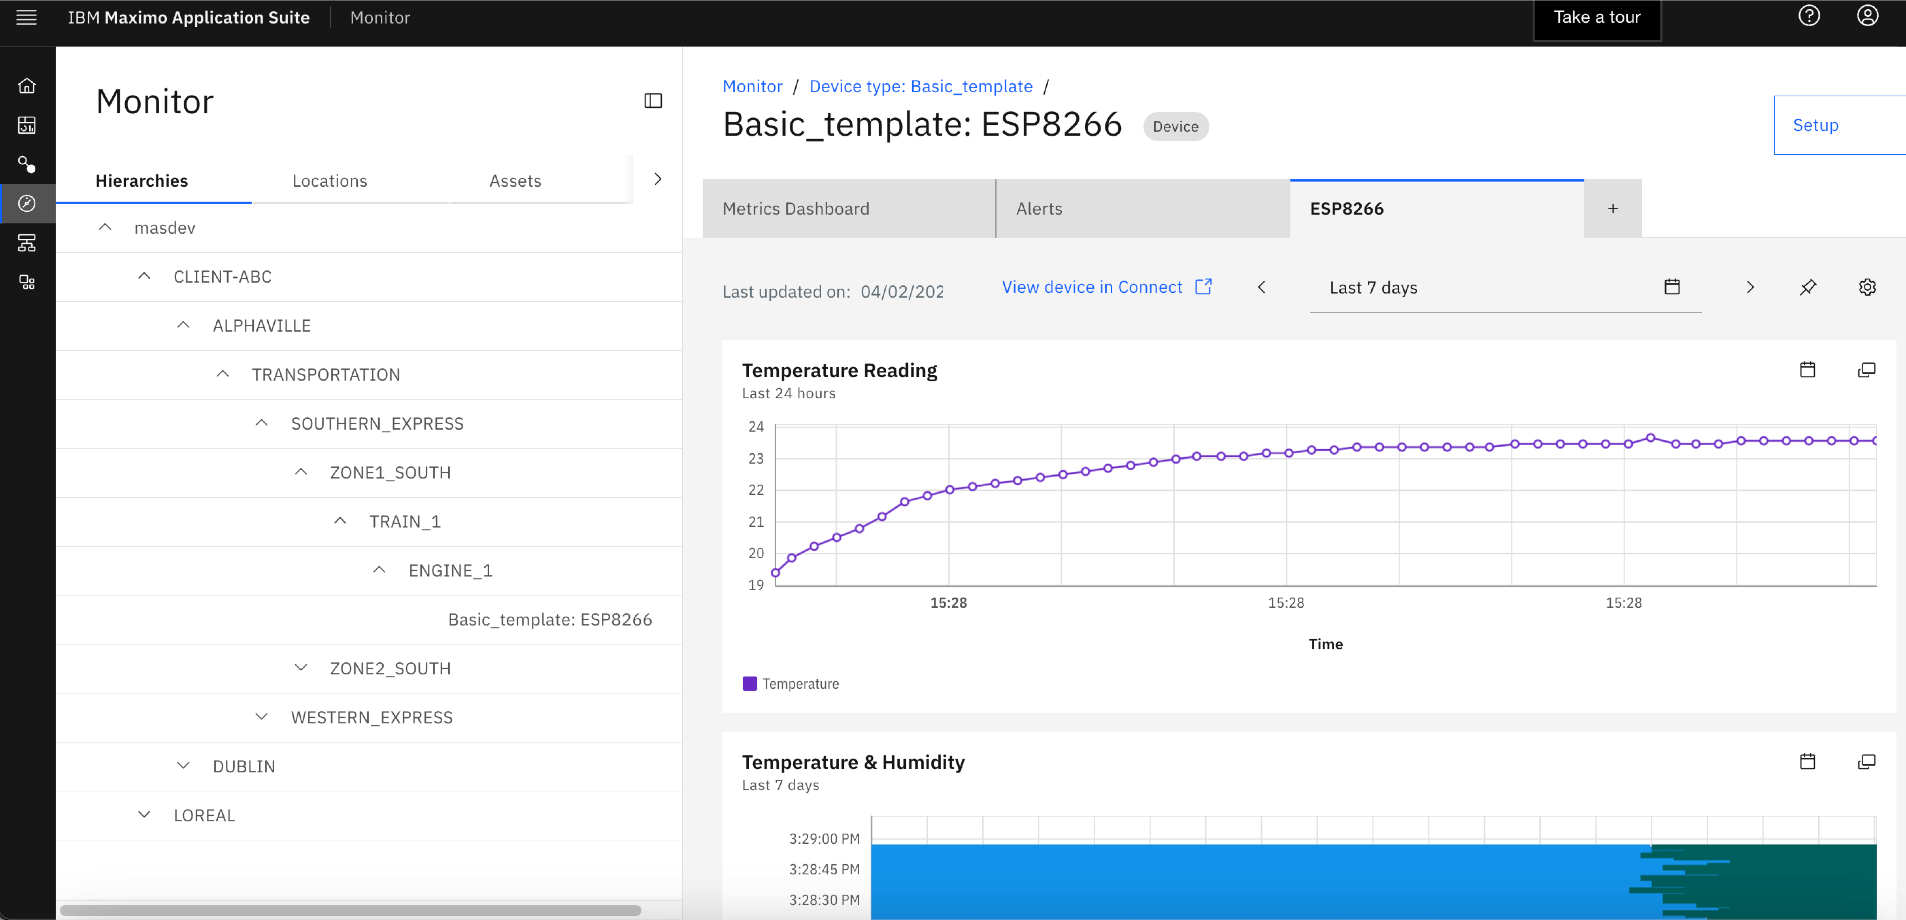Open external link icon beside View device
The width and height of the screenshot is (1906, 920).
point(1204,287)
